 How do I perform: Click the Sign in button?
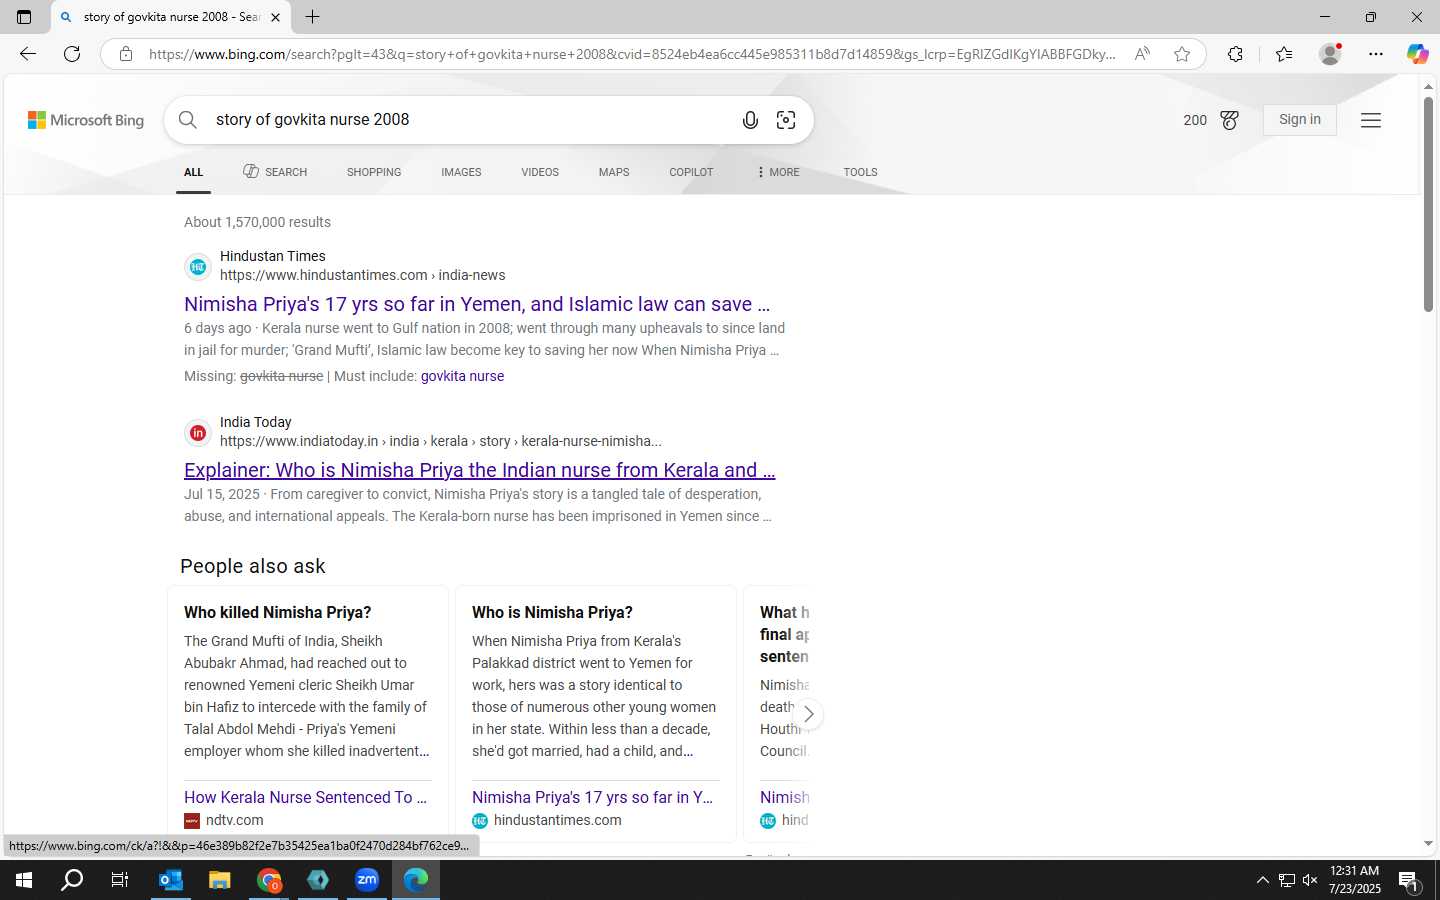click(1299, 120)
